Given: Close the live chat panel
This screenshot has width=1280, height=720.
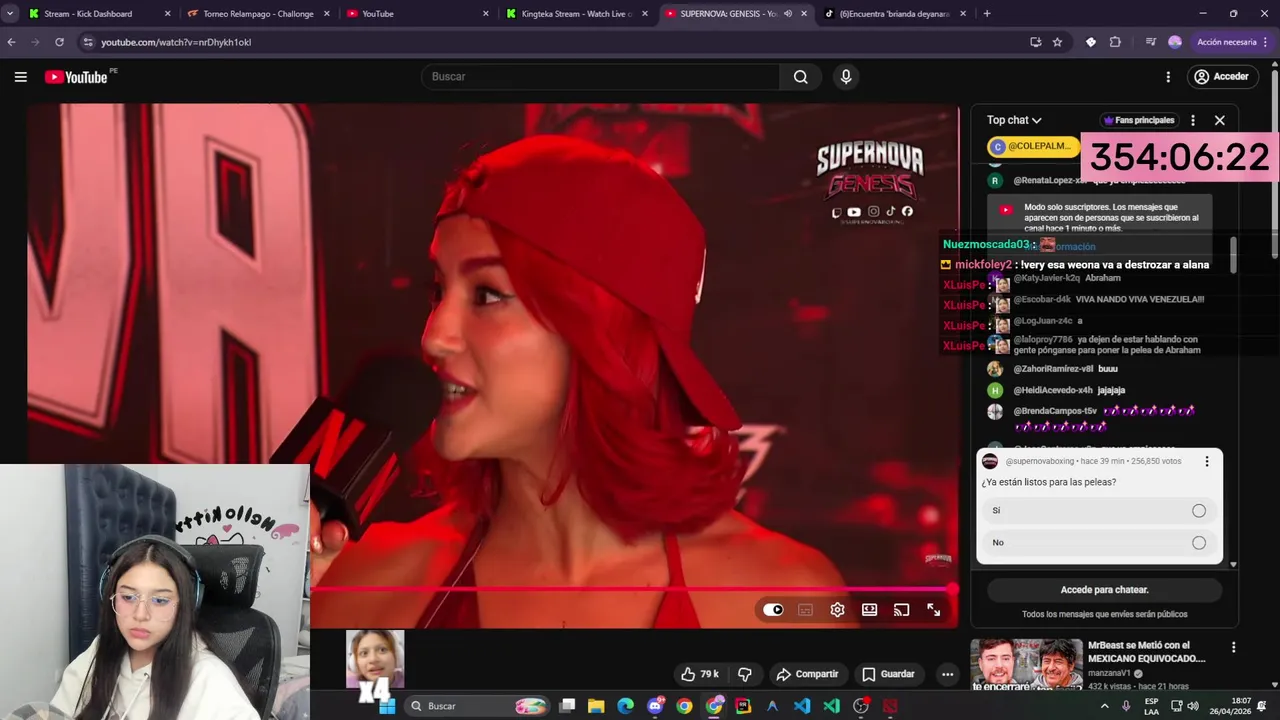Looking at the screenshot, I should tap(1219, 120).
